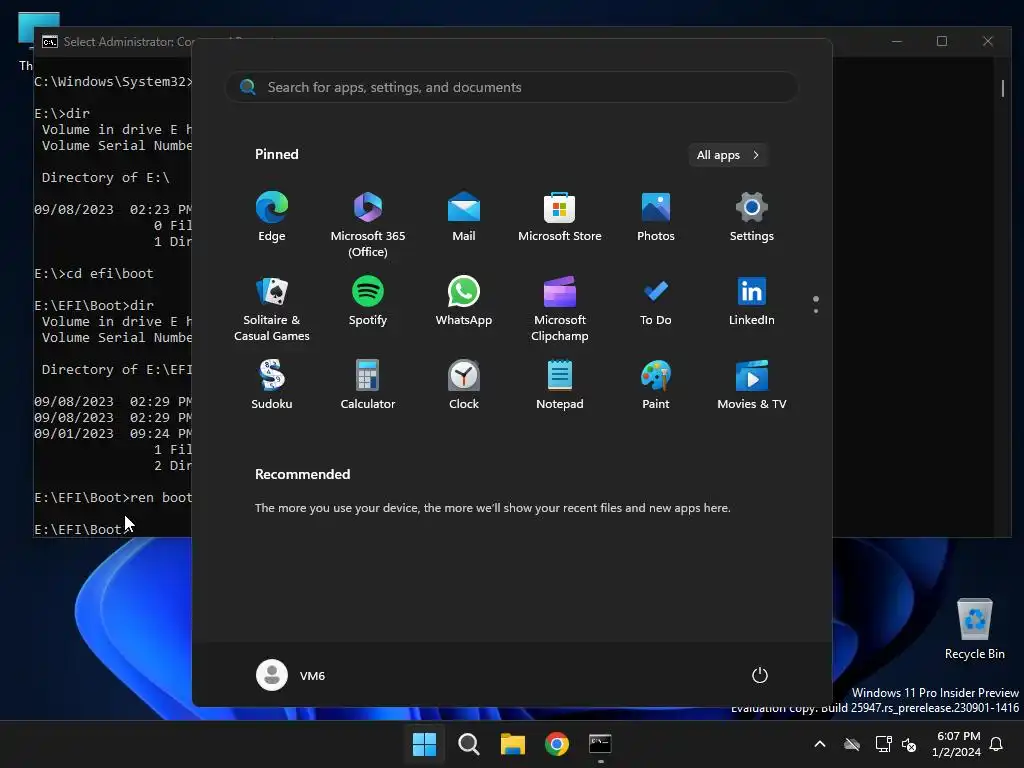The height and width of the screenshot is (768, 1024).
Task: Show hidden system tray icons
Action: [x=820, y=744]
